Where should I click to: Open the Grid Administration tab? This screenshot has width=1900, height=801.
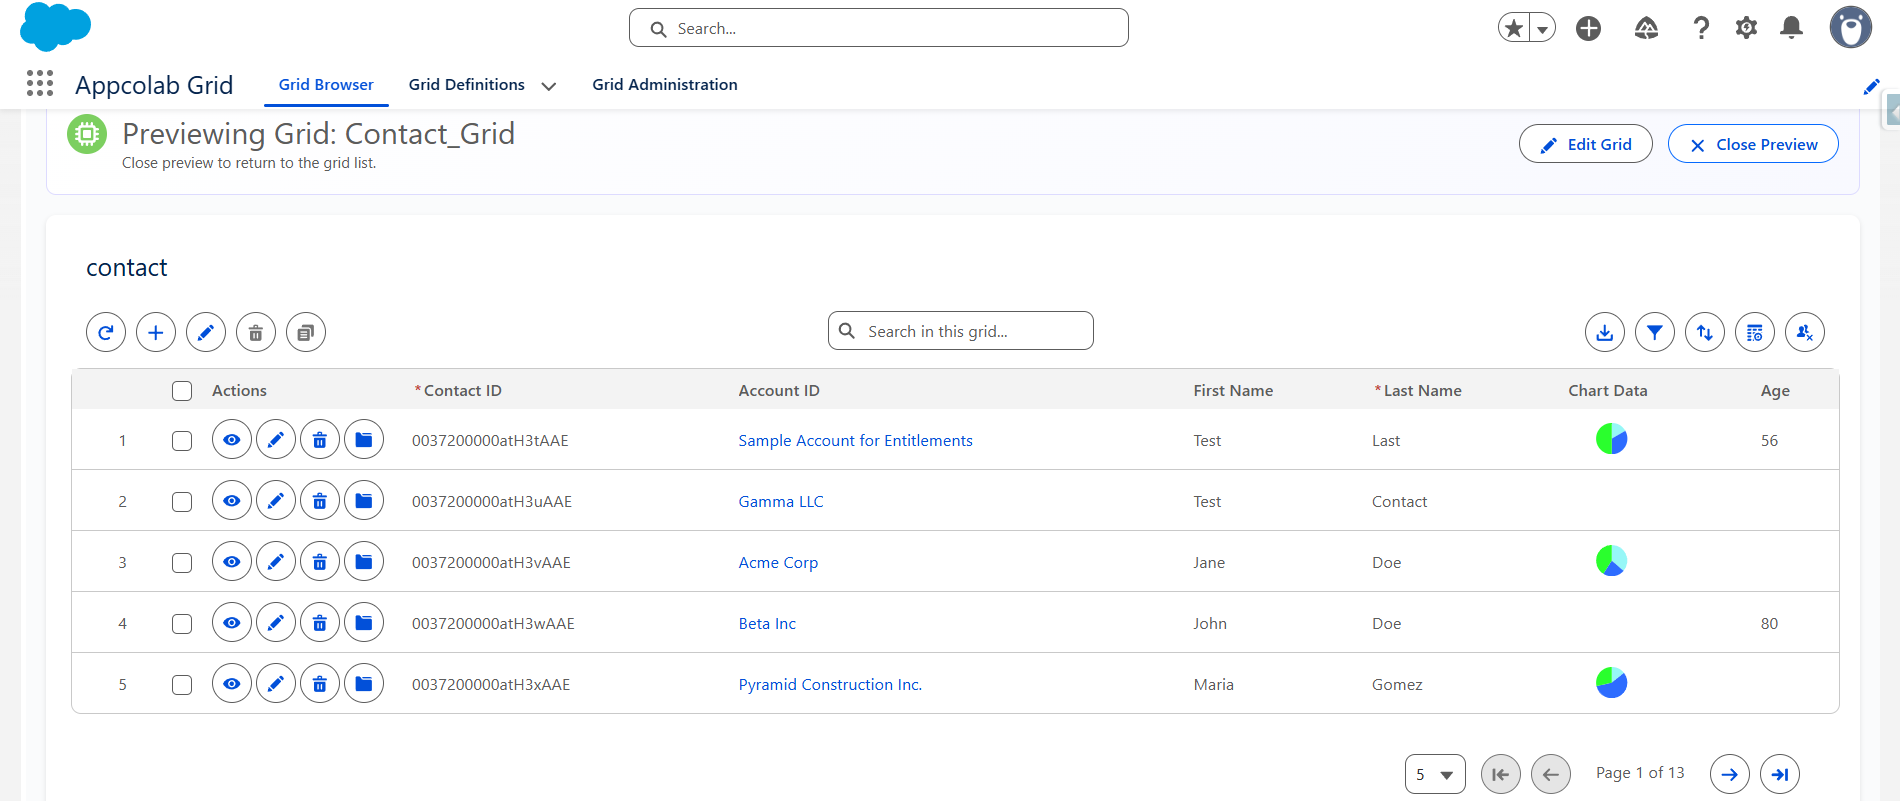click(665, 85)
